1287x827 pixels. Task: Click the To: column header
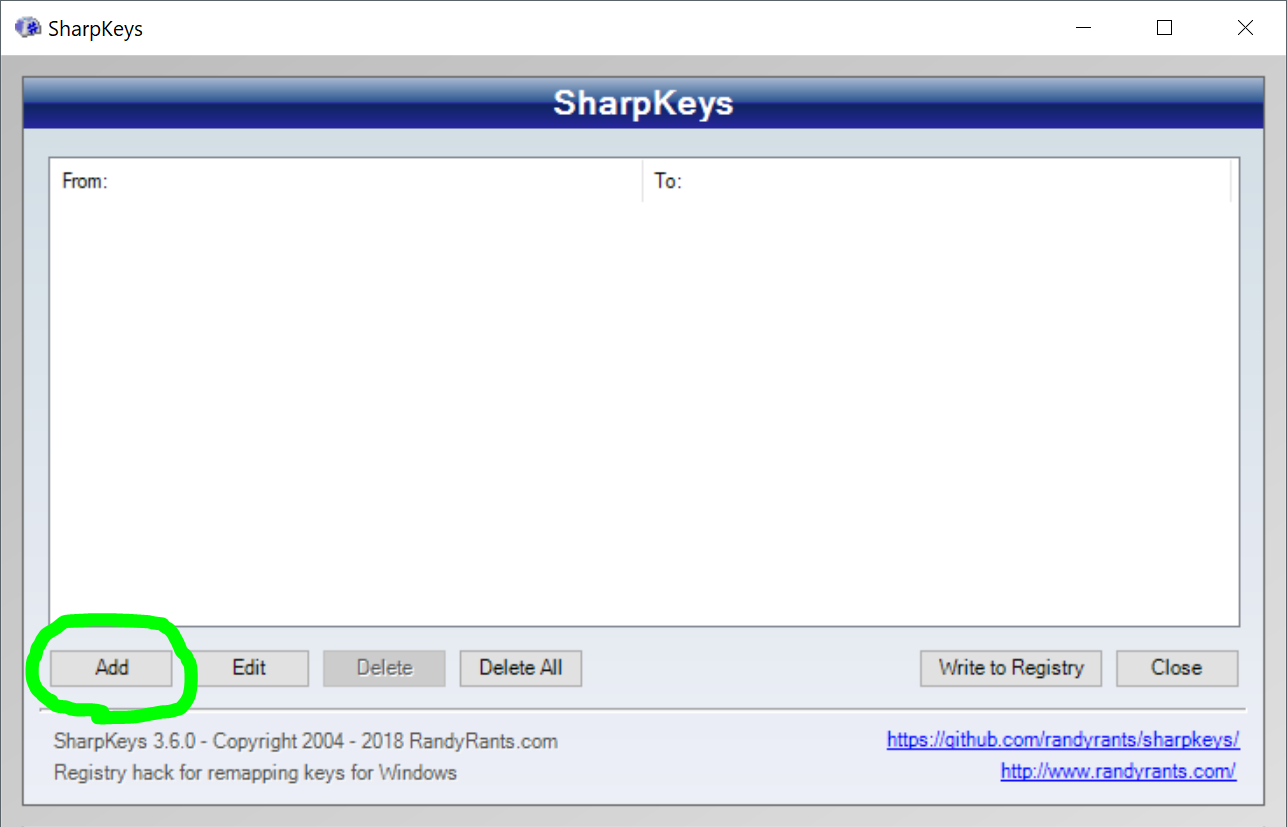[x=937, y=181]
